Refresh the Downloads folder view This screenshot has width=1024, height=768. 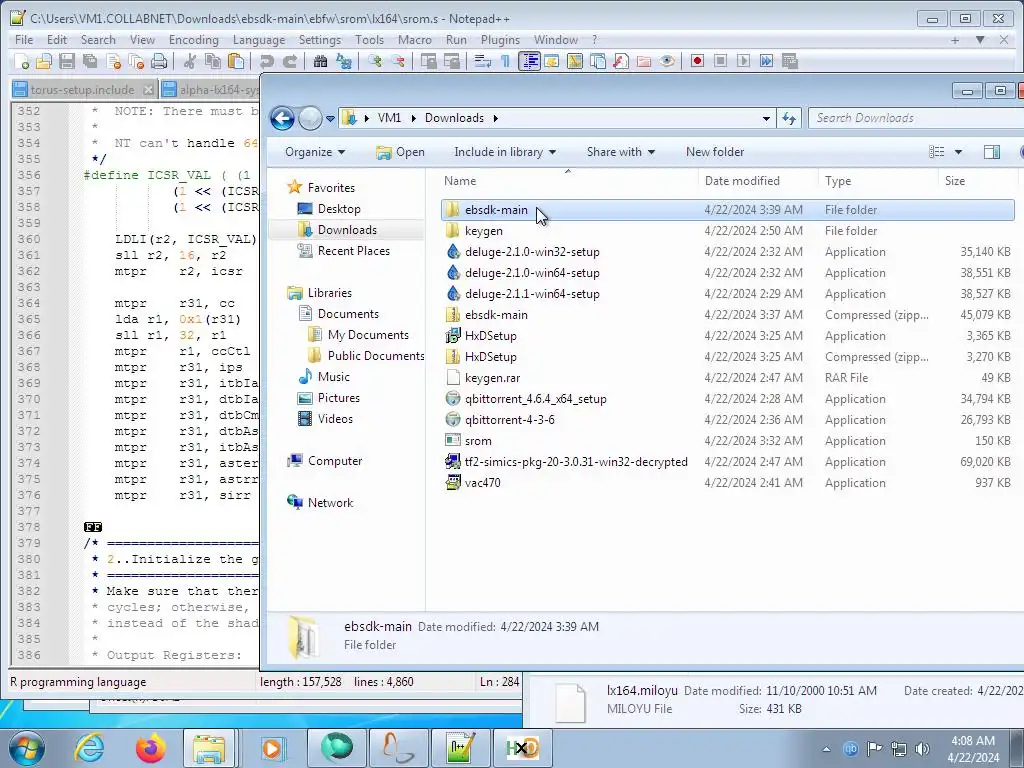click(x=789, y=118)
